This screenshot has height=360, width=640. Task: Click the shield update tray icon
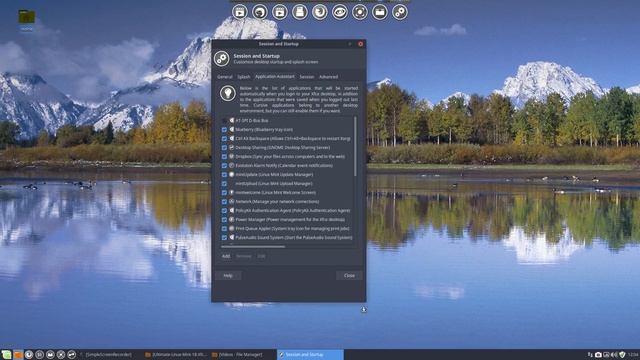[x=622, y=355]
